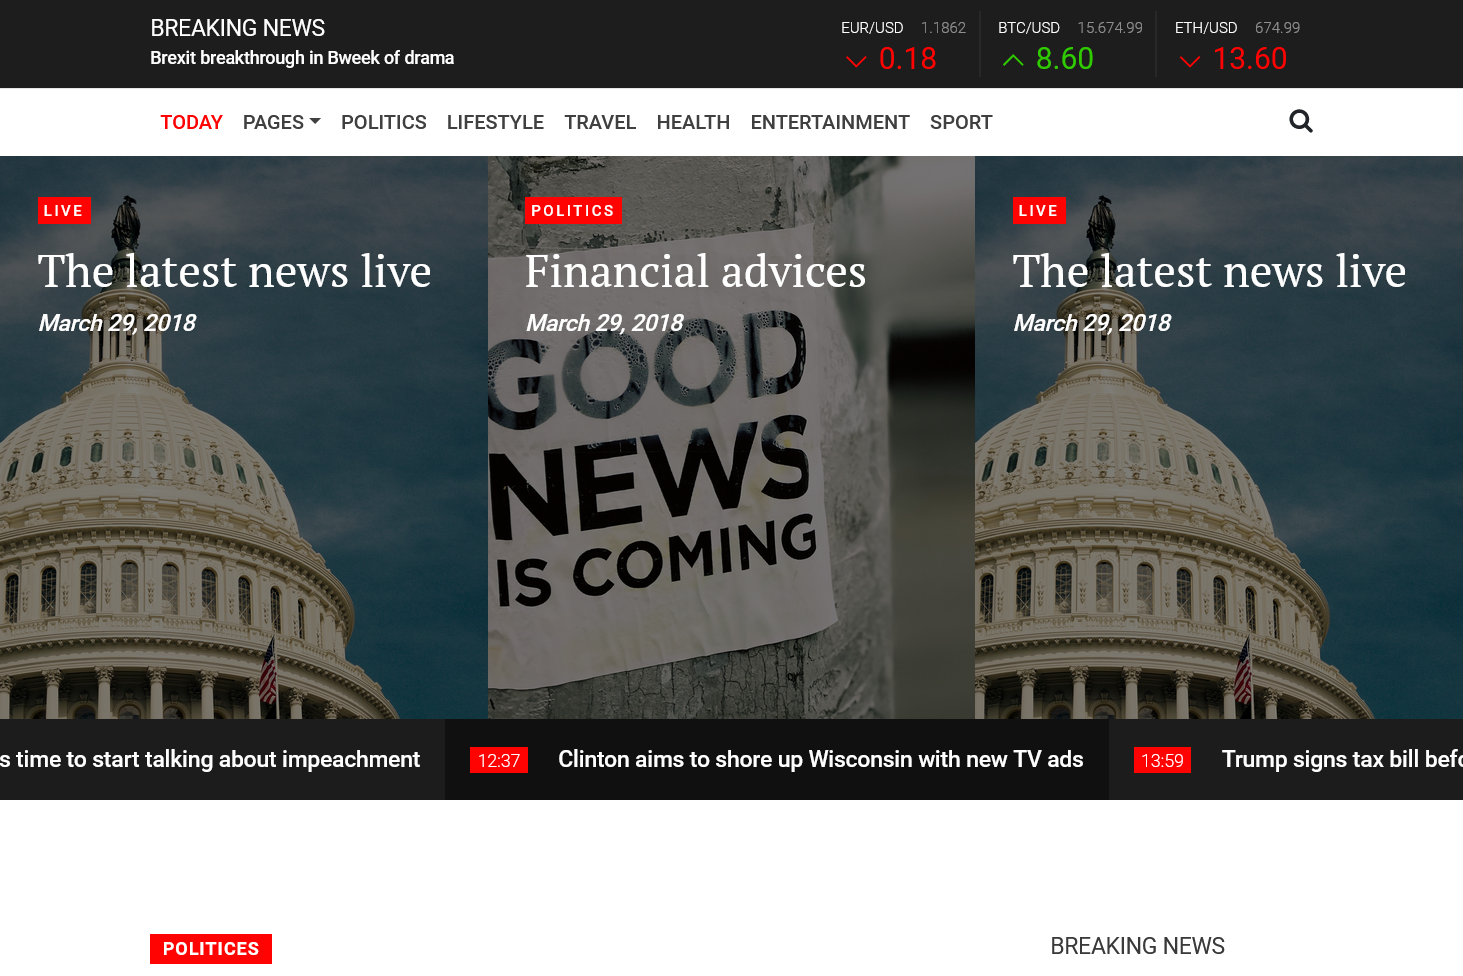The image size is (1463, 976).
Task: Click the 13:59 ticker timestamp
Action: pos(1162,760)
